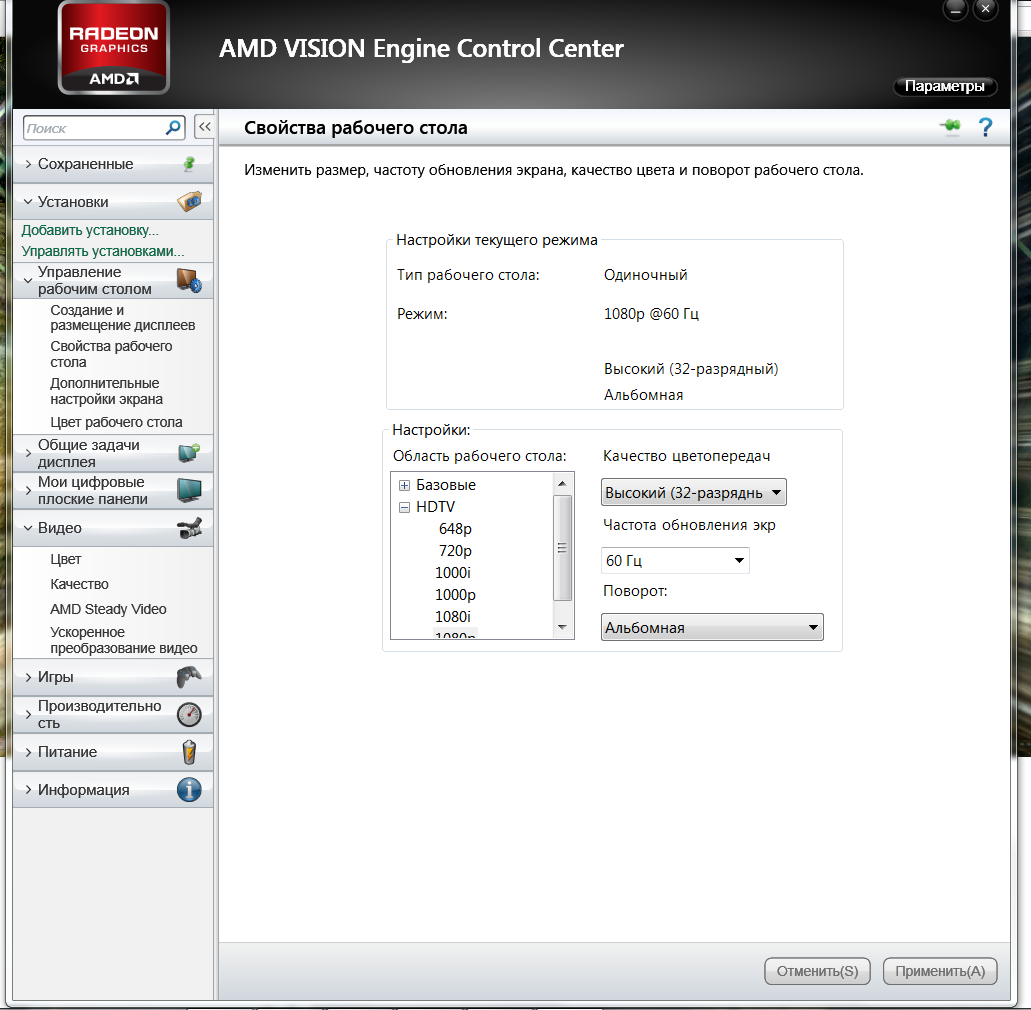Open Цвет рабочего стола page
The width and height of the screenshot is (1031, 1010).
(116, 422)
